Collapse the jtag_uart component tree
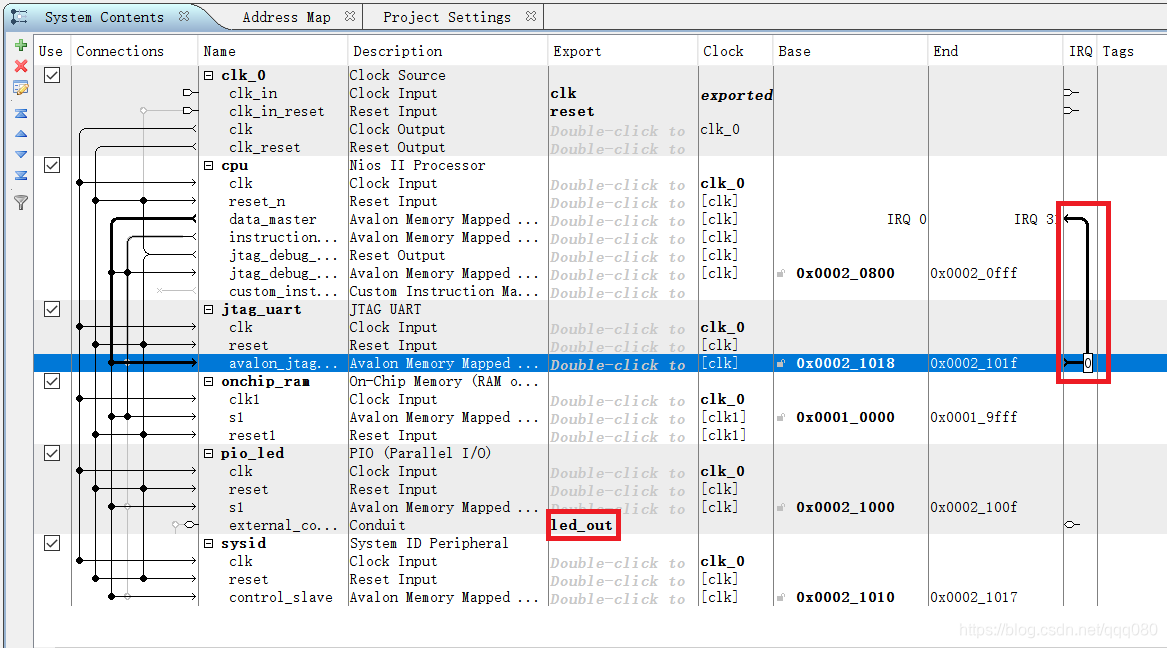 (209, 309)
